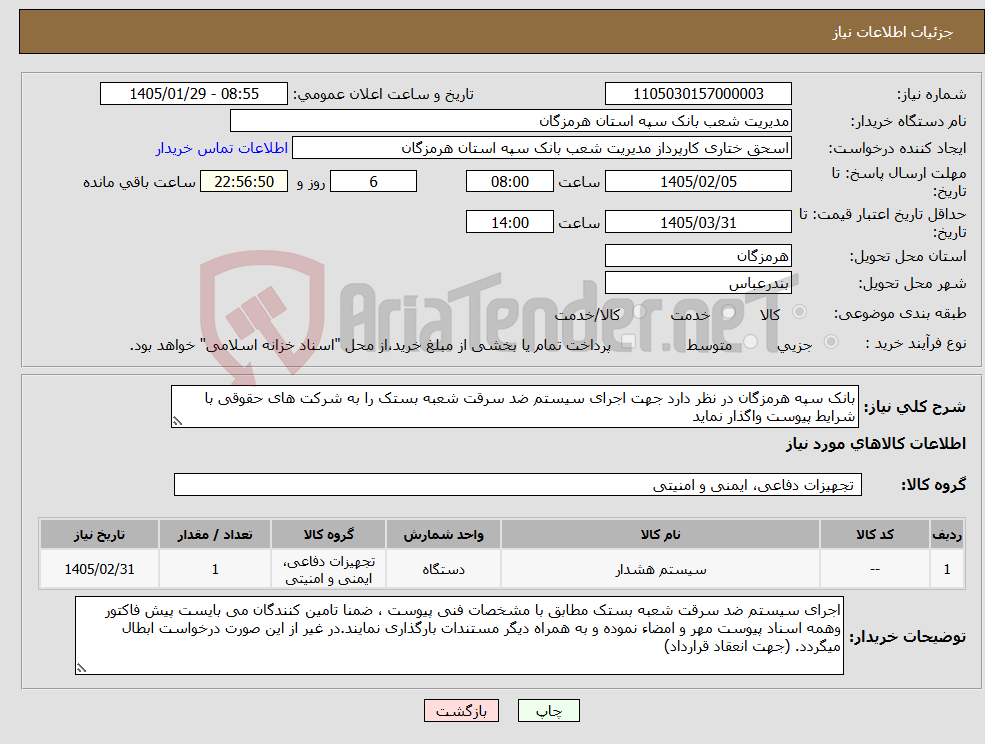This screenshot has width=985, height=744.
Task: Click the طبقه بندی موضوعی label
Action: [x=900, y=313]
